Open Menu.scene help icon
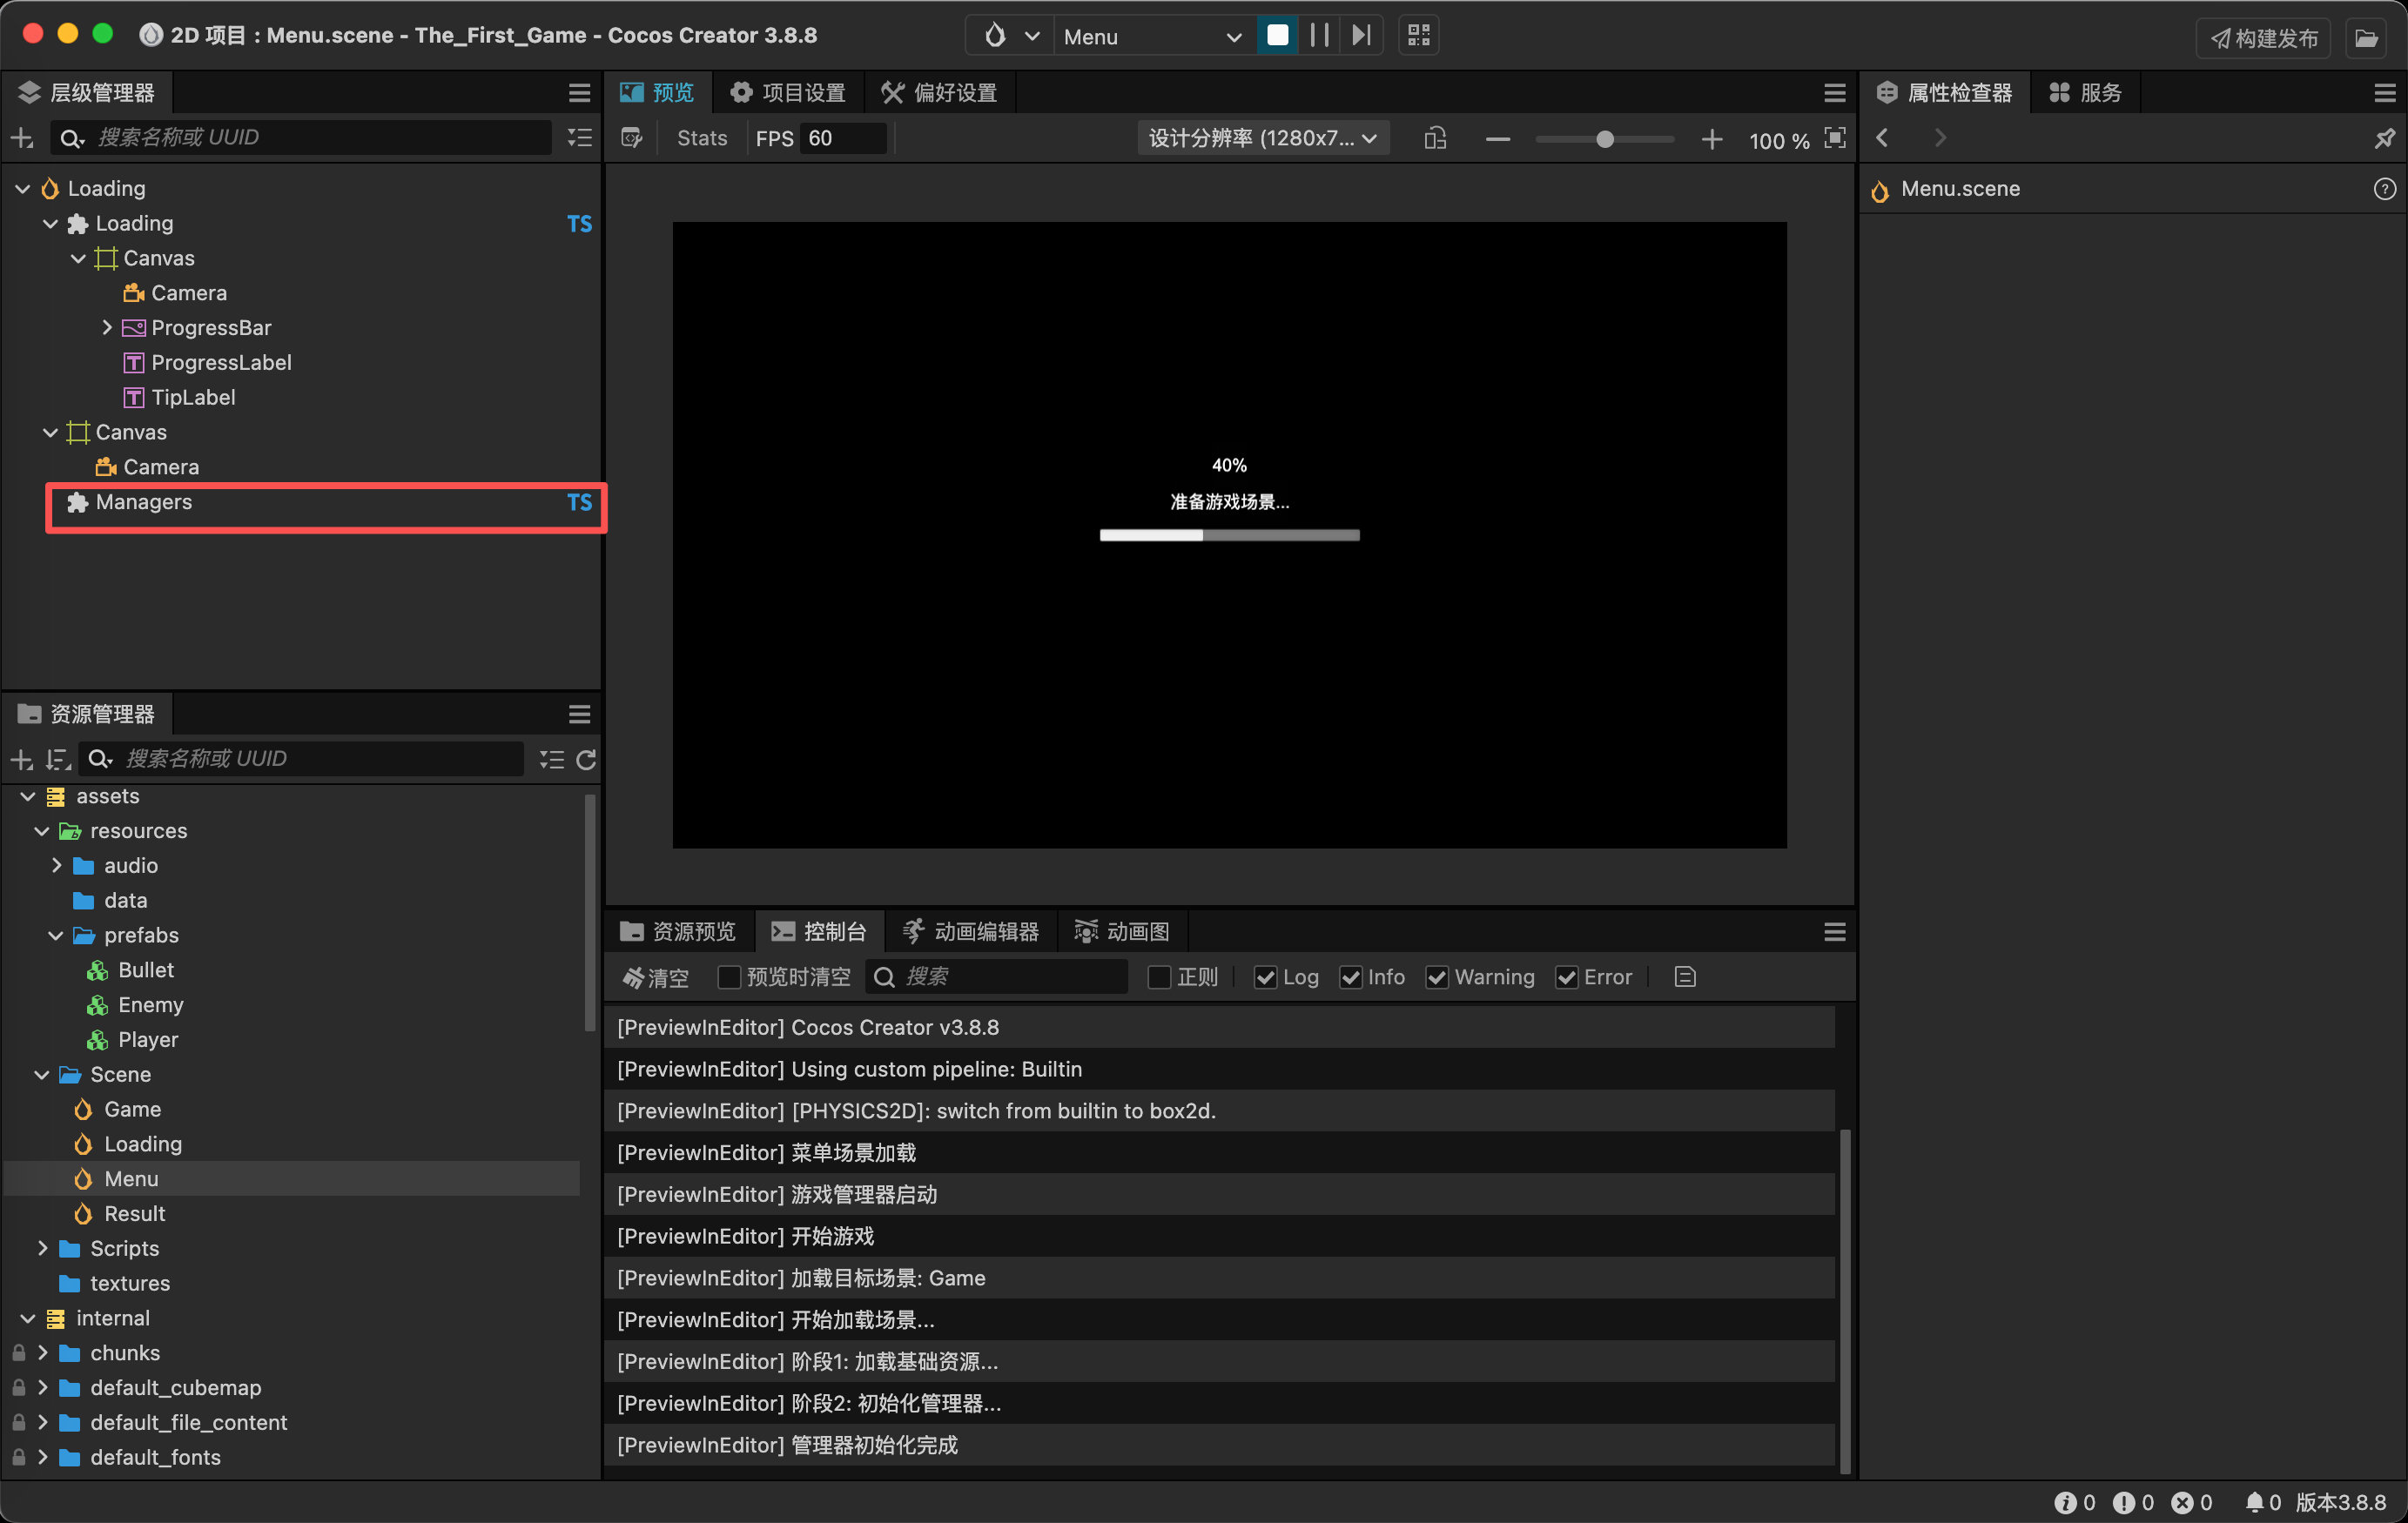 coord(2384,189)
